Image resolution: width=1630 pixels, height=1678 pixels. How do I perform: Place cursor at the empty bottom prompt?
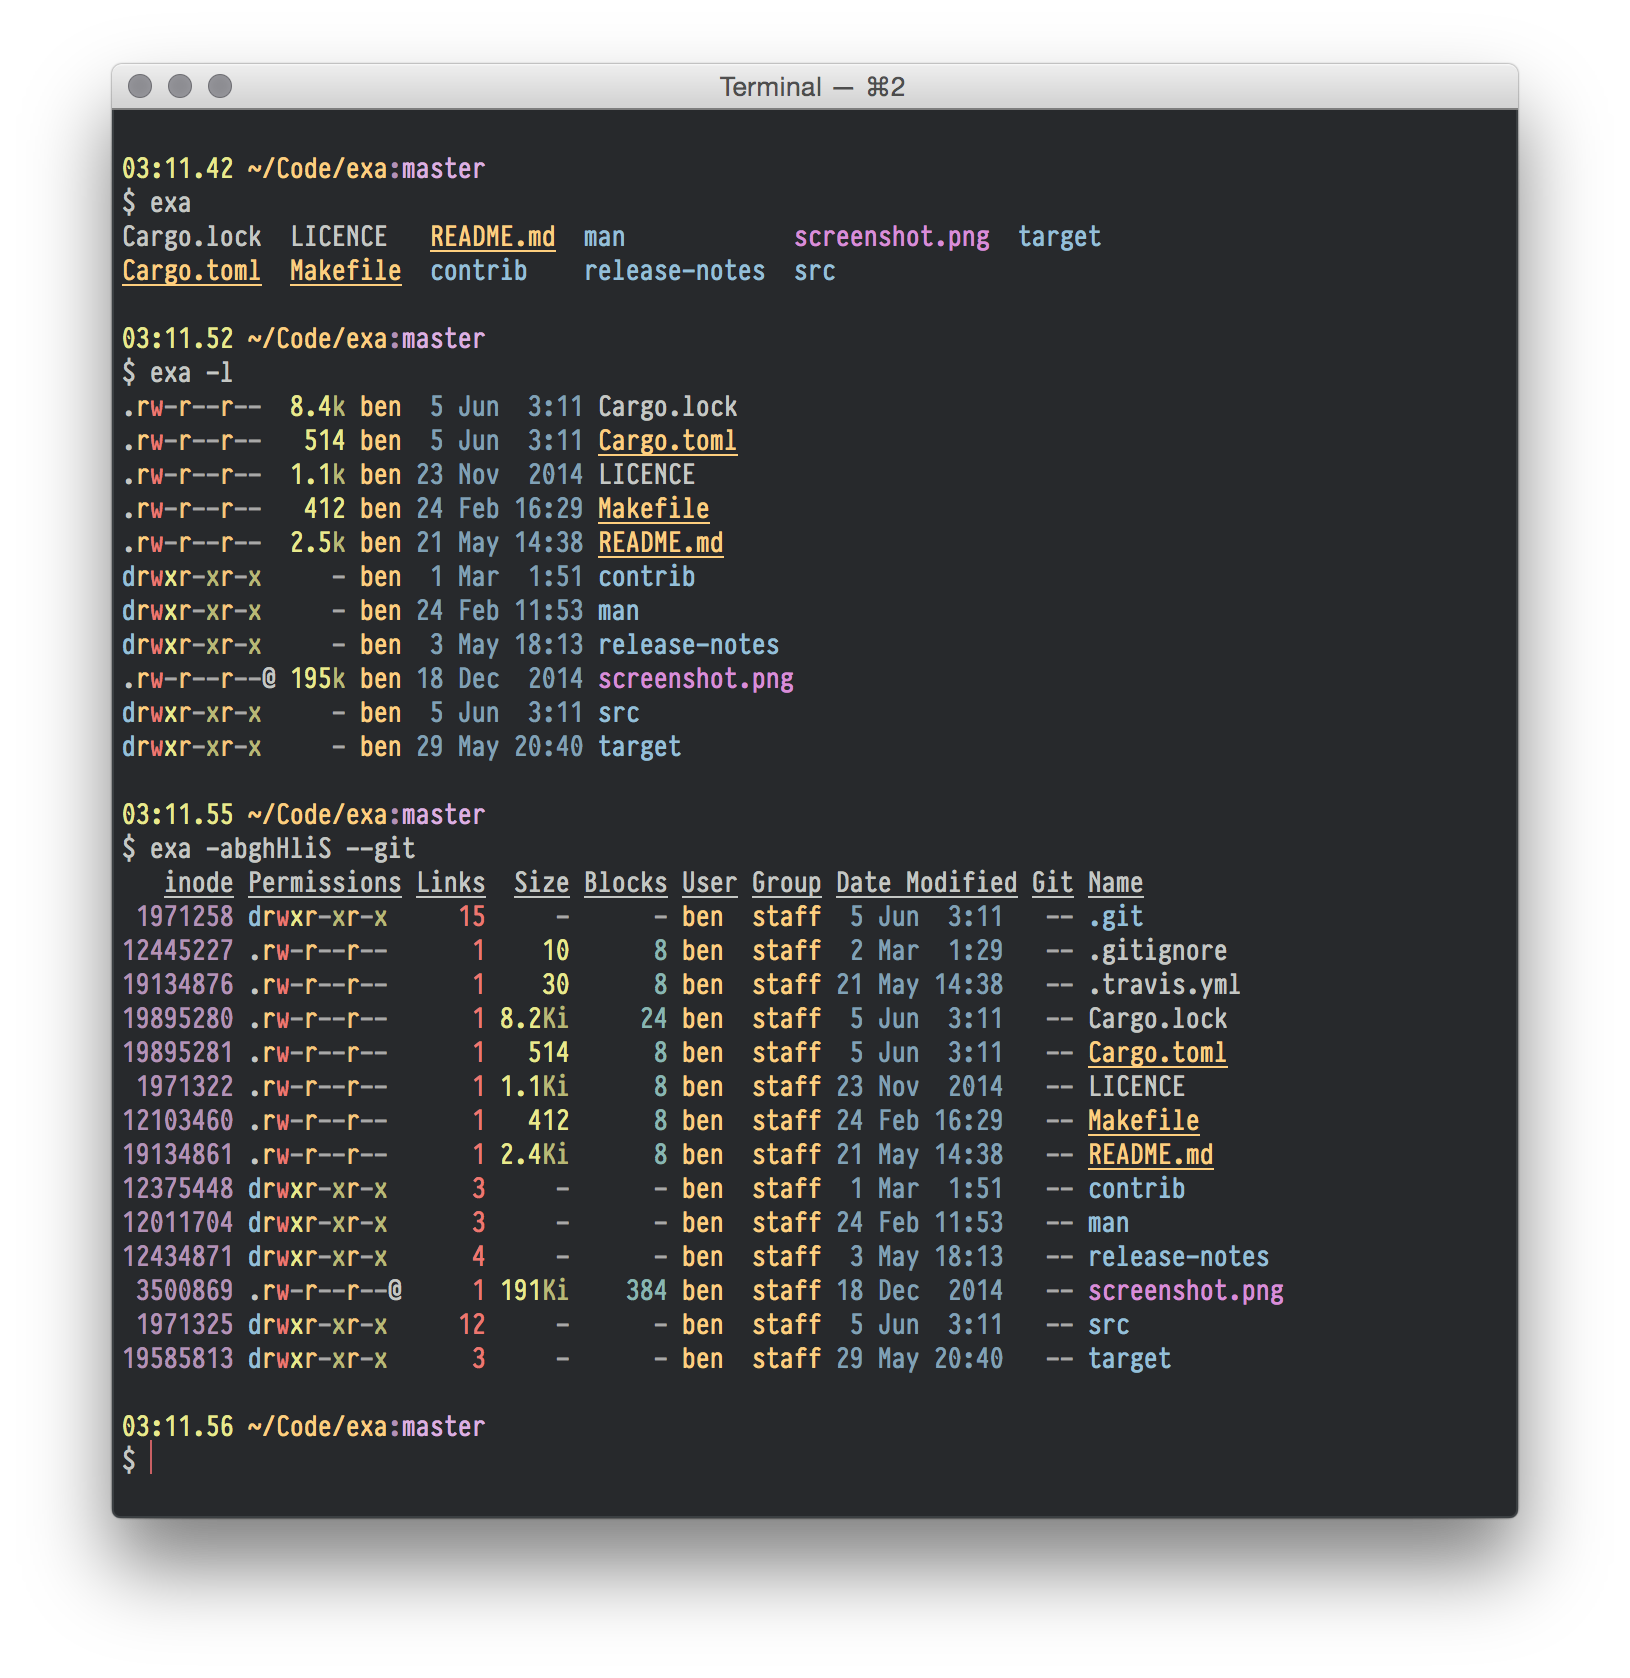tap(152, 1460)
